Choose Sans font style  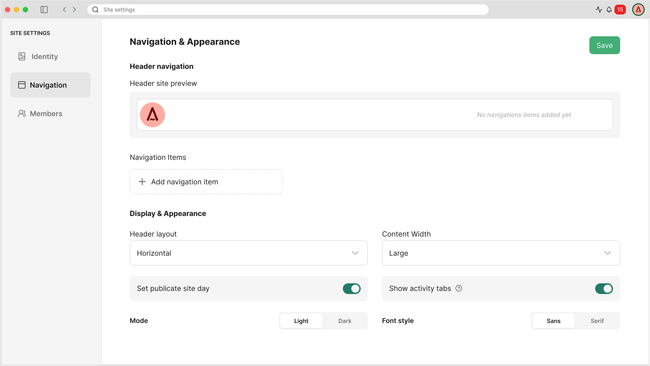pos(553,321)
